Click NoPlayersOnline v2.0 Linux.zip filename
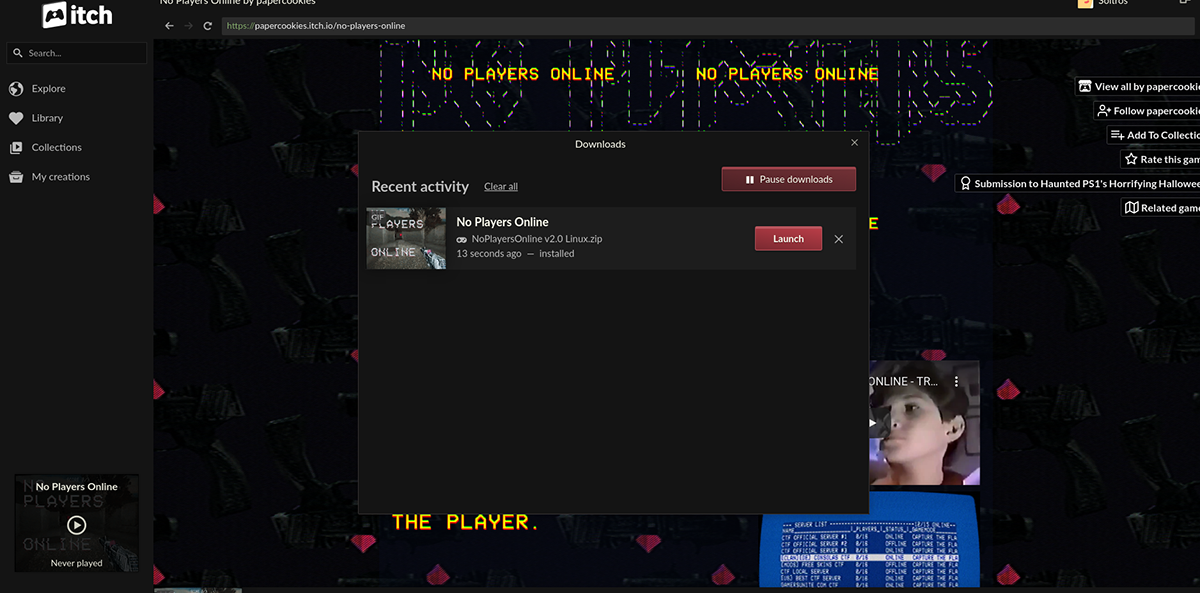The image size is (1200, 593). (537, 239)
